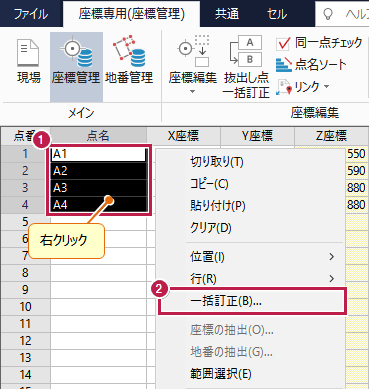Select the A1 point name cell
The height and width of the screenshot is (389, 369).
pyautogui.click(x=99, y=154)
